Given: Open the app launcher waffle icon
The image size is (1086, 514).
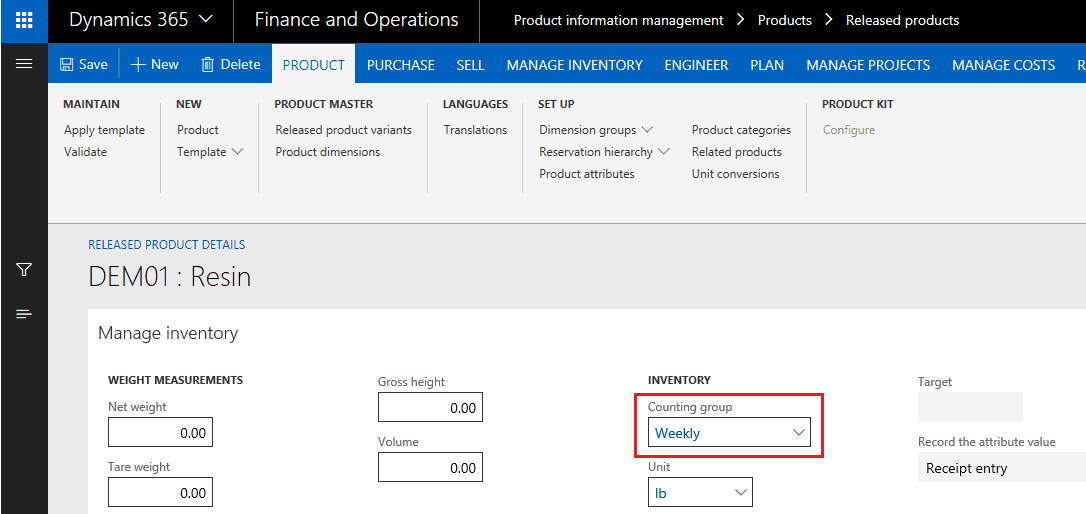Looking at the screenshot, I should click(24, 20).
